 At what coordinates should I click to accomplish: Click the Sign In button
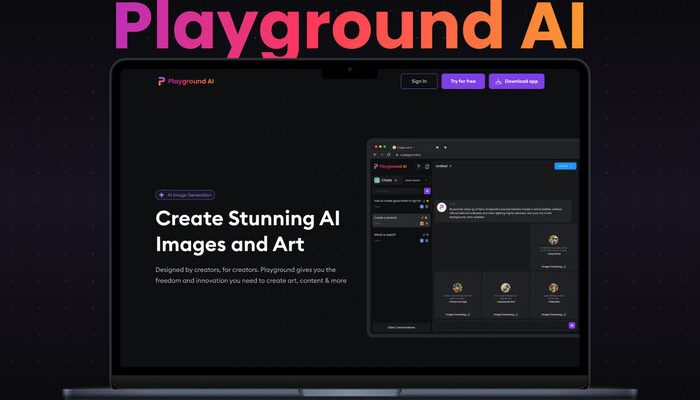[418, 81]
